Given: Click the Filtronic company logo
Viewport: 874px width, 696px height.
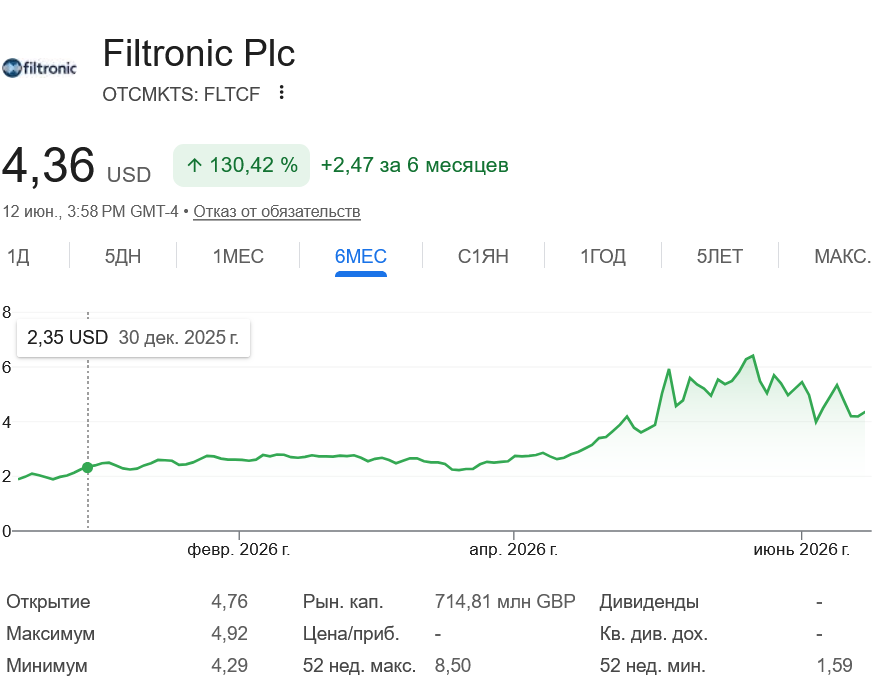Looking at the screenshot, I should pos(39,68).
